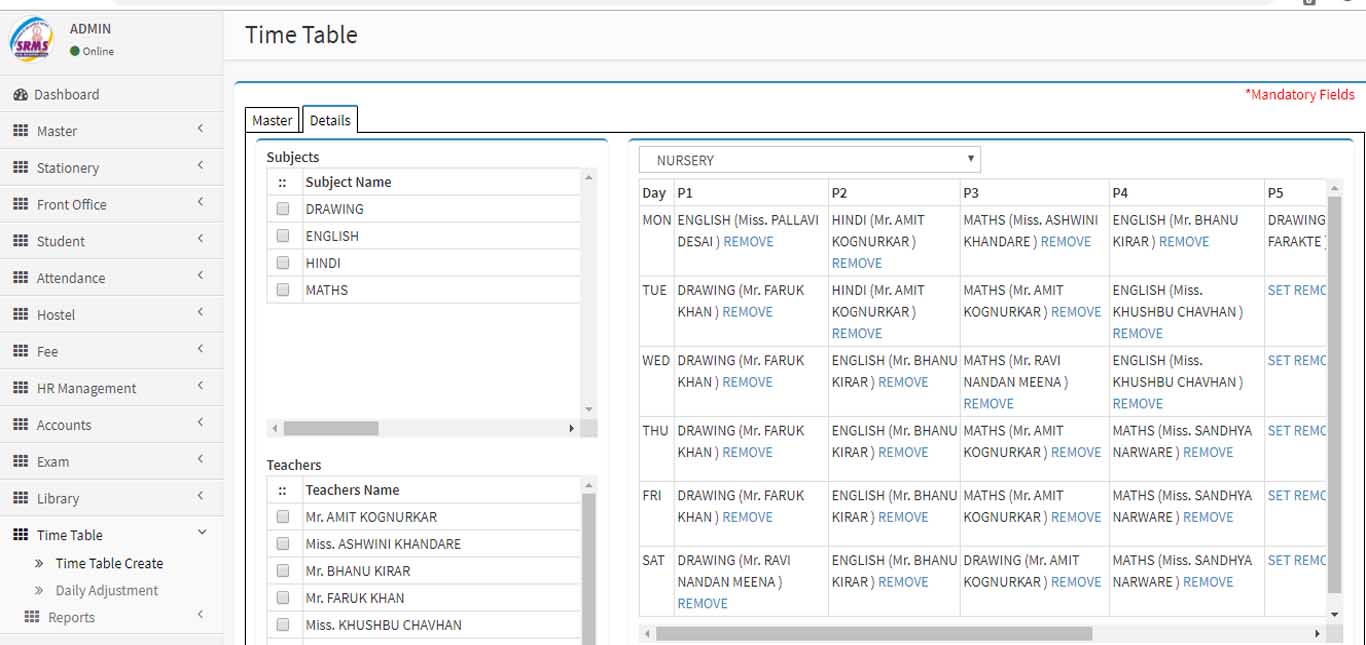This screenshot has height=645, width=1366.
Task: Check the DRAWING subject checkbox
Action: (x=283, y=209)
